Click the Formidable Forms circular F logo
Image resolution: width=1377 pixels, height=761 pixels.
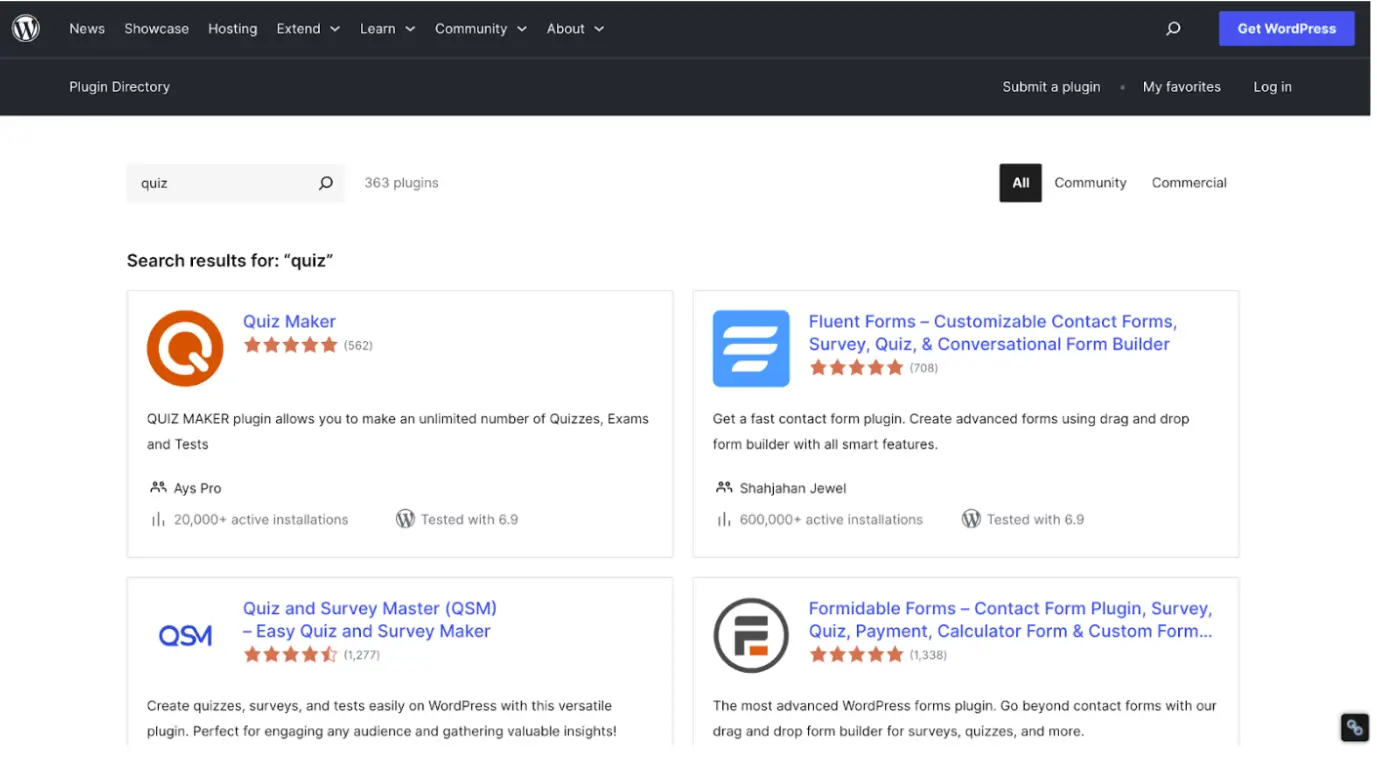click(750, 634)
